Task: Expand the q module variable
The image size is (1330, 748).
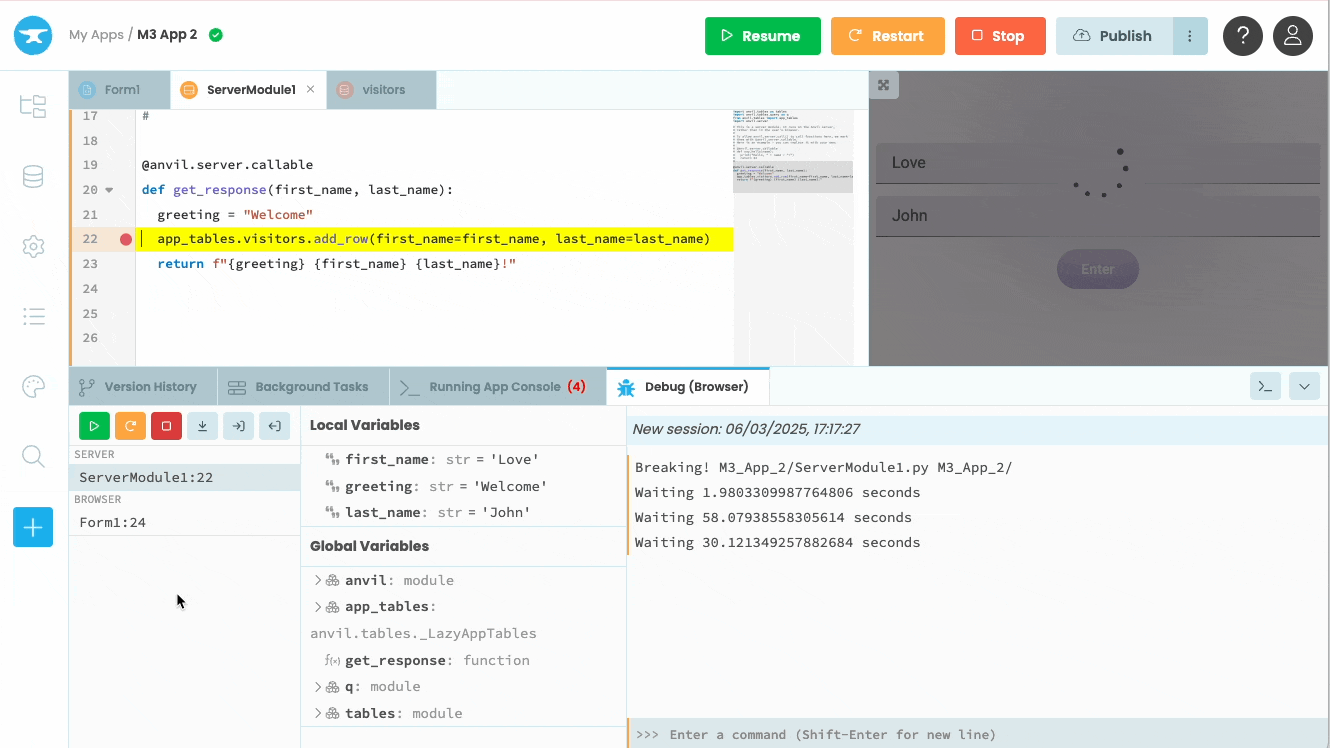Action: [318, 686]
